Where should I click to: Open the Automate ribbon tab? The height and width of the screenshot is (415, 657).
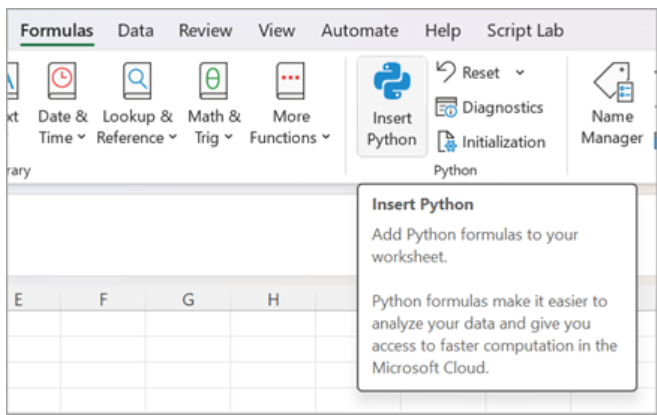(x=360, y=31)
